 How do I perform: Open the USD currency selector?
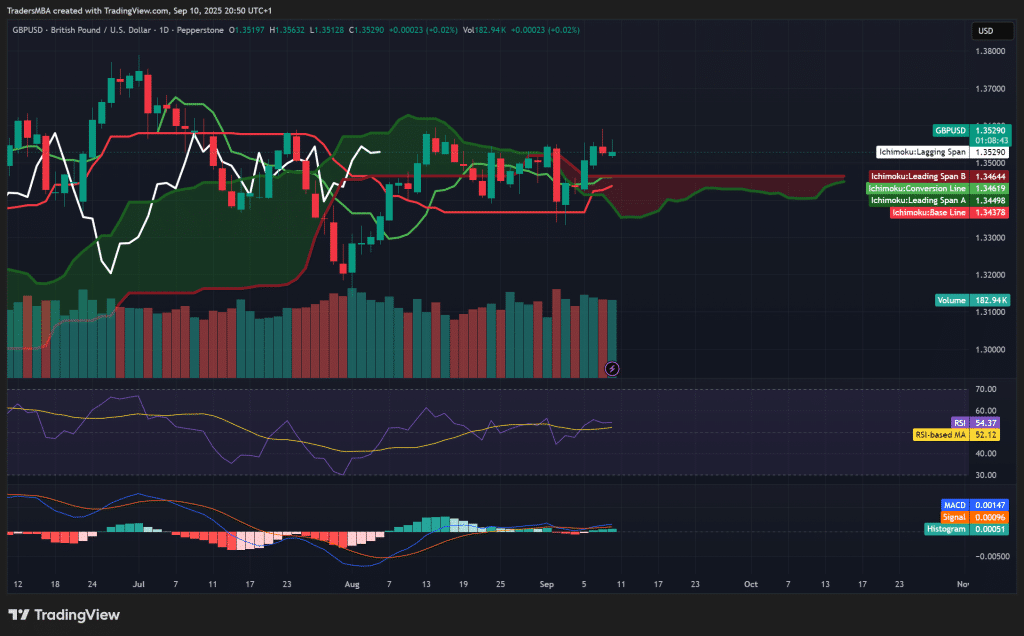click(x=990, y=31)
